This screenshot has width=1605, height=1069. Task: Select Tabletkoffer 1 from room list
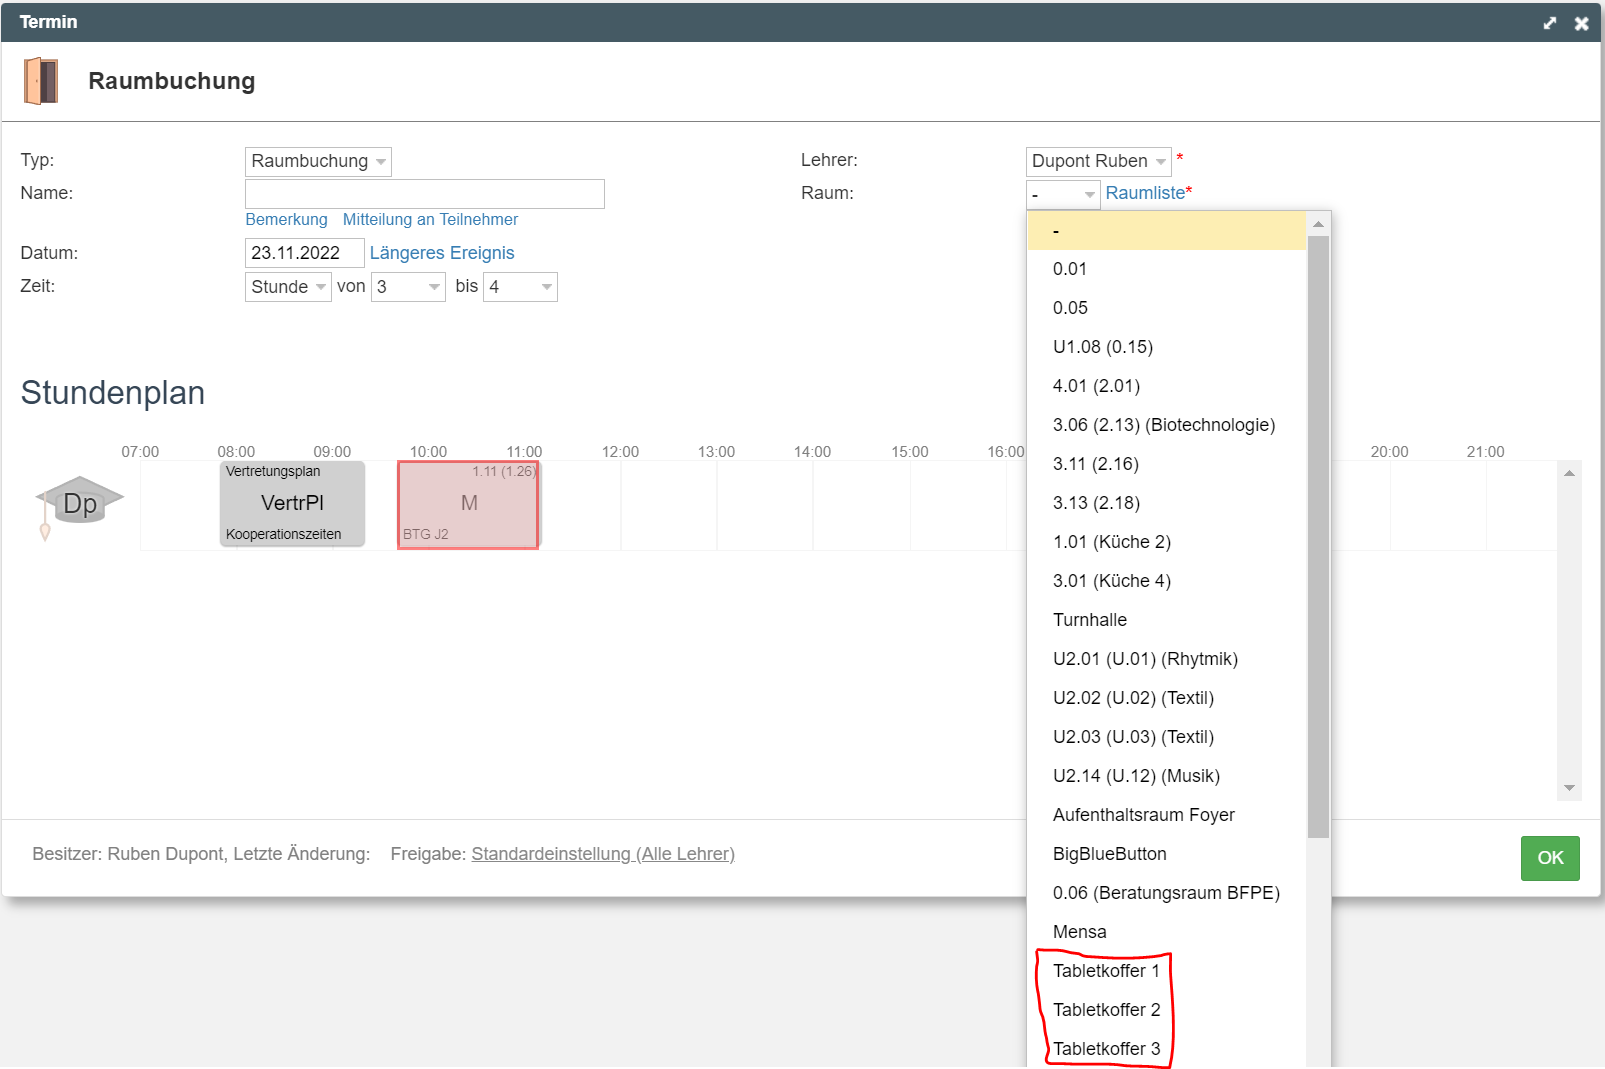point(1106,971)
